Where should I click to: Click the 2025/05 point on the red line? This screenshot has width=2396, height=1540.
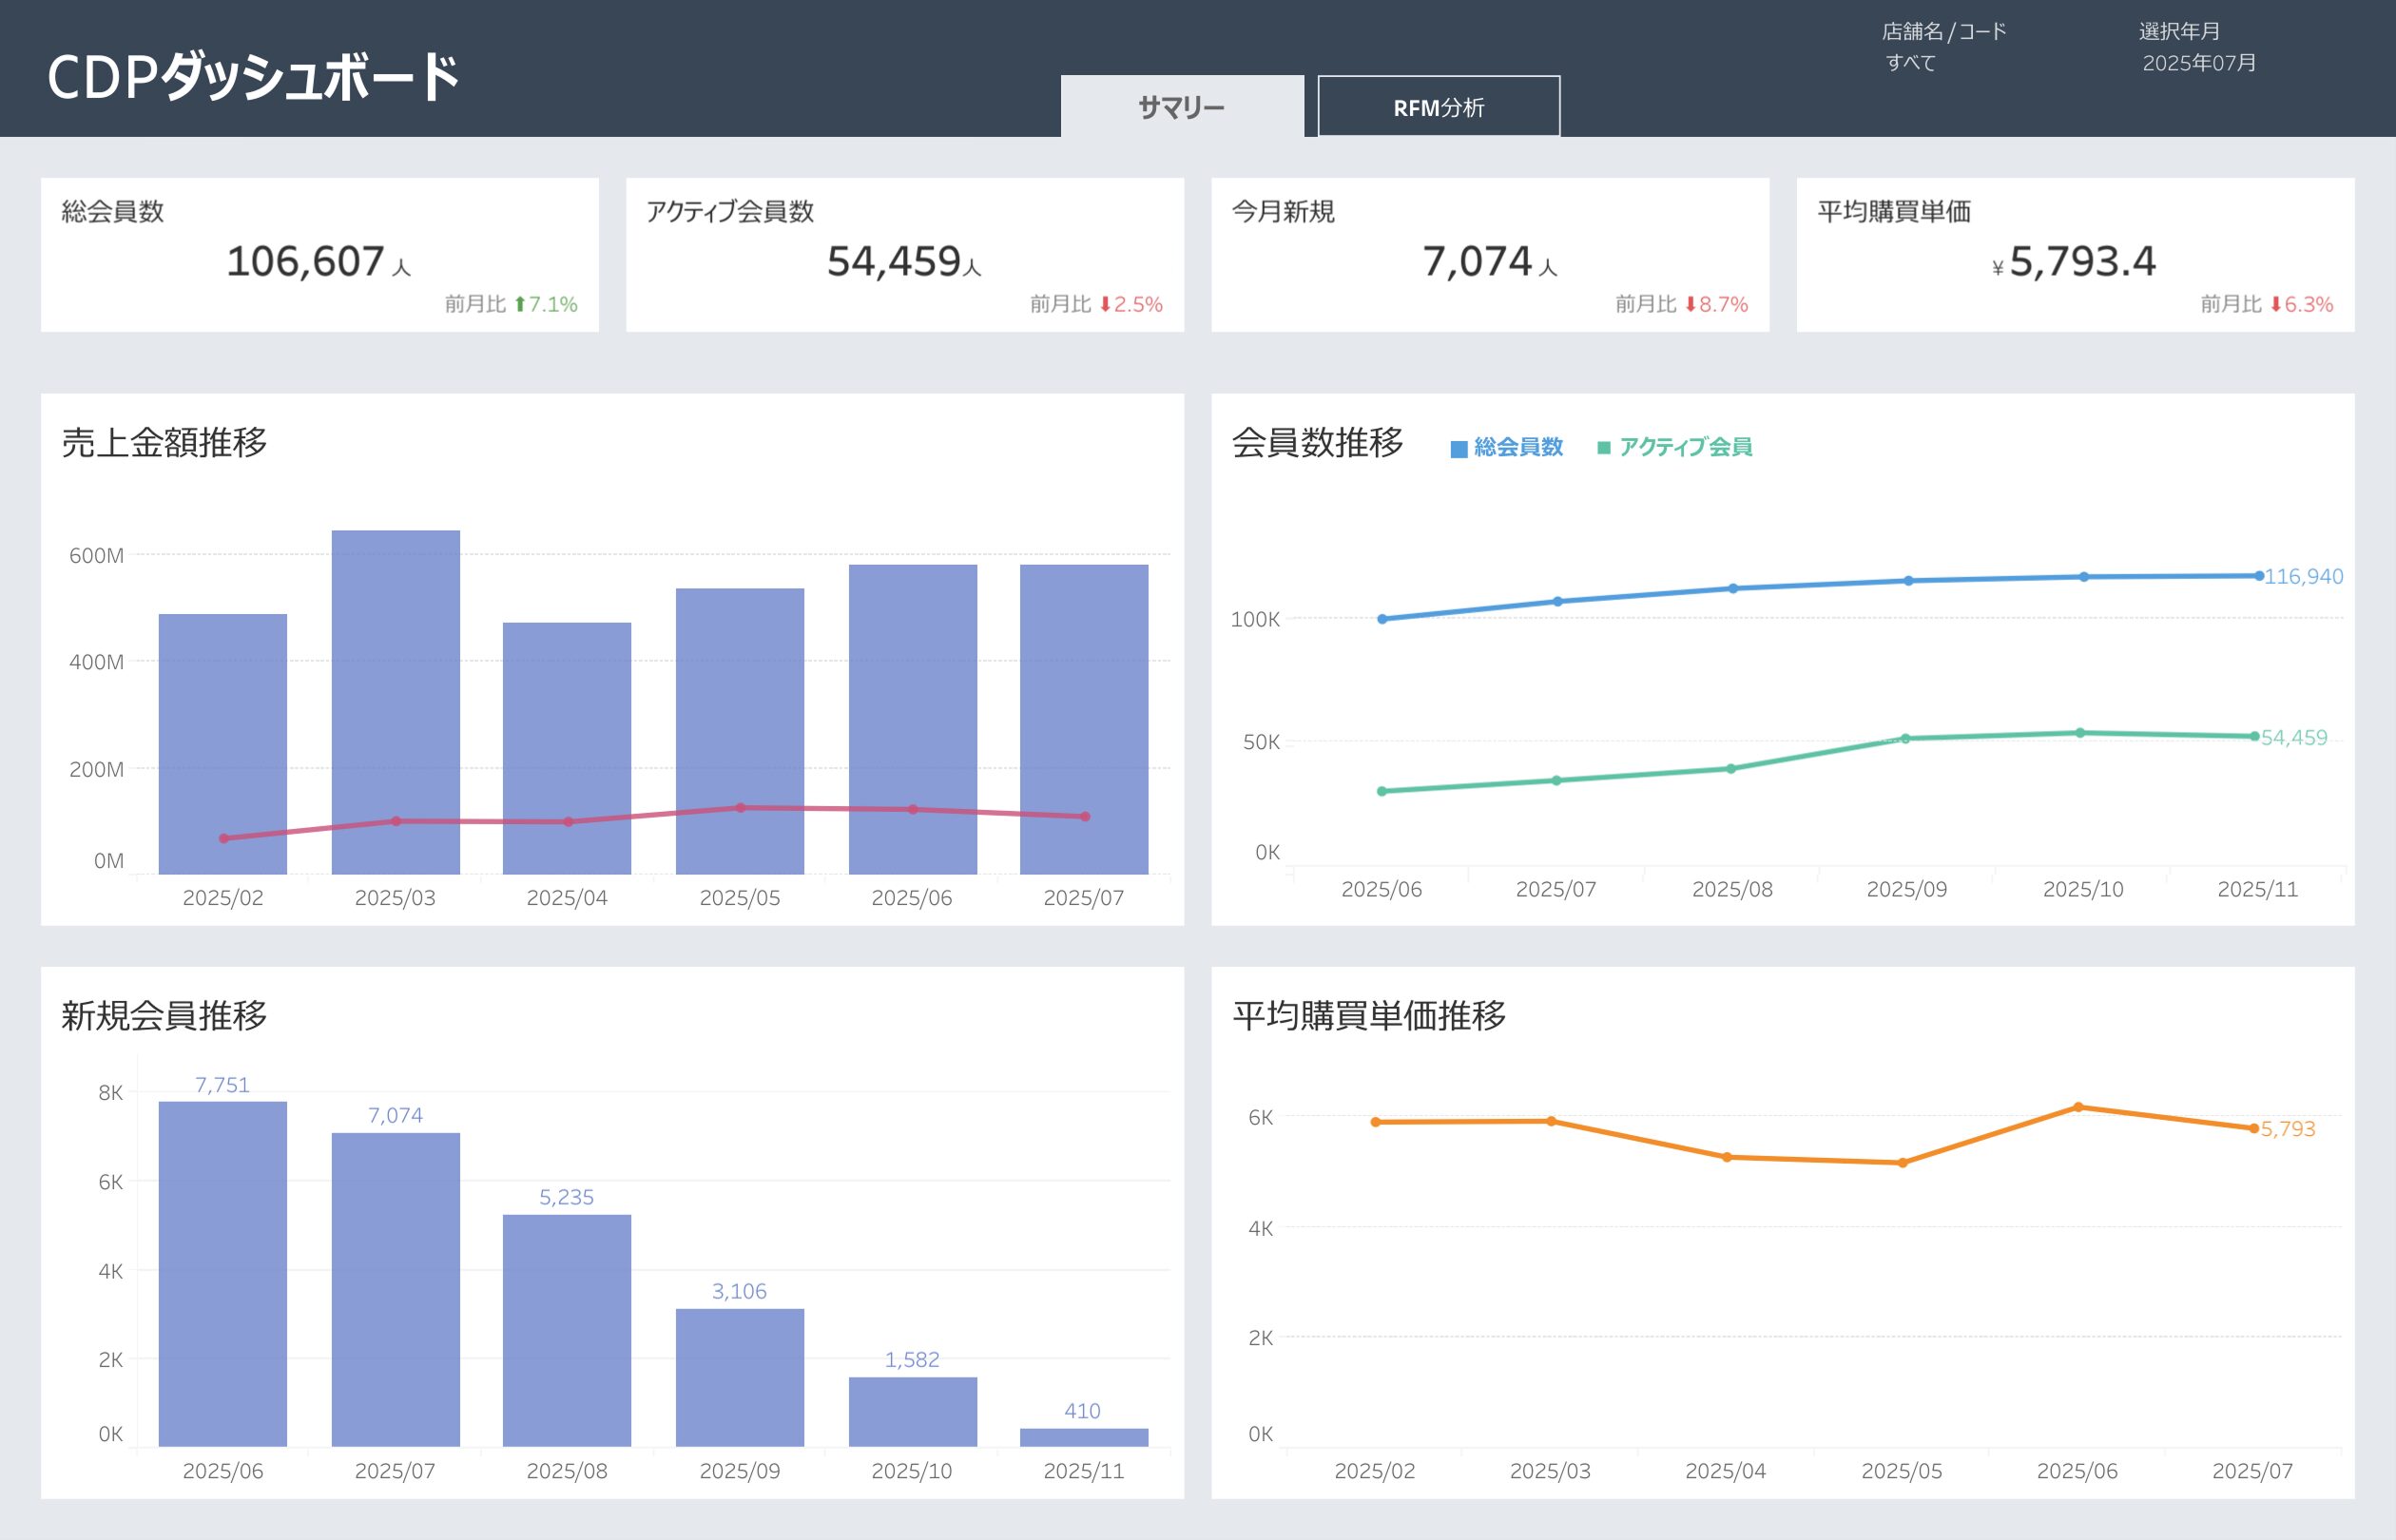(x=740, y=808)
